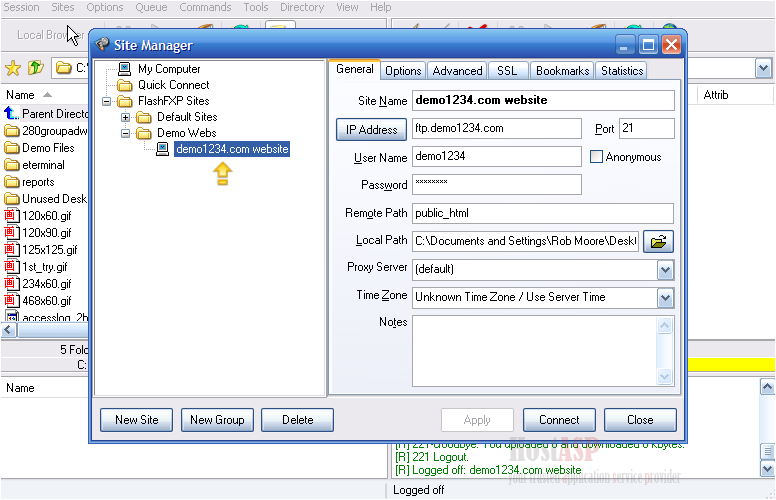Image resolution: width=776 pixels, height=500 pixels.
Task: Click the eterminal folder icon
Action: (11, 164)
